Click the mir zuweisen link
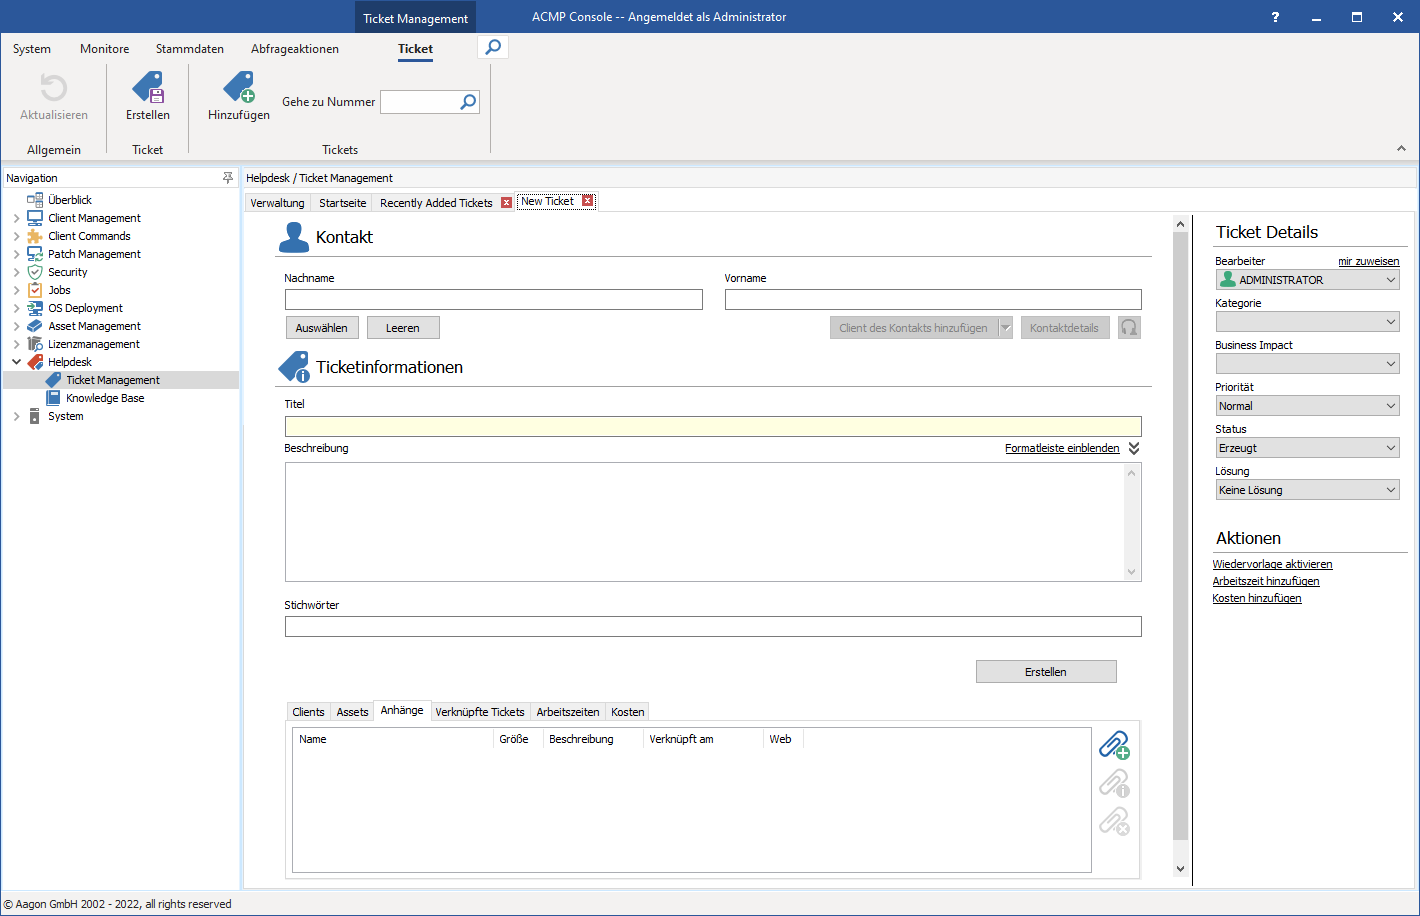This screenshot has height=916, width=1420. click(1369, 260)
